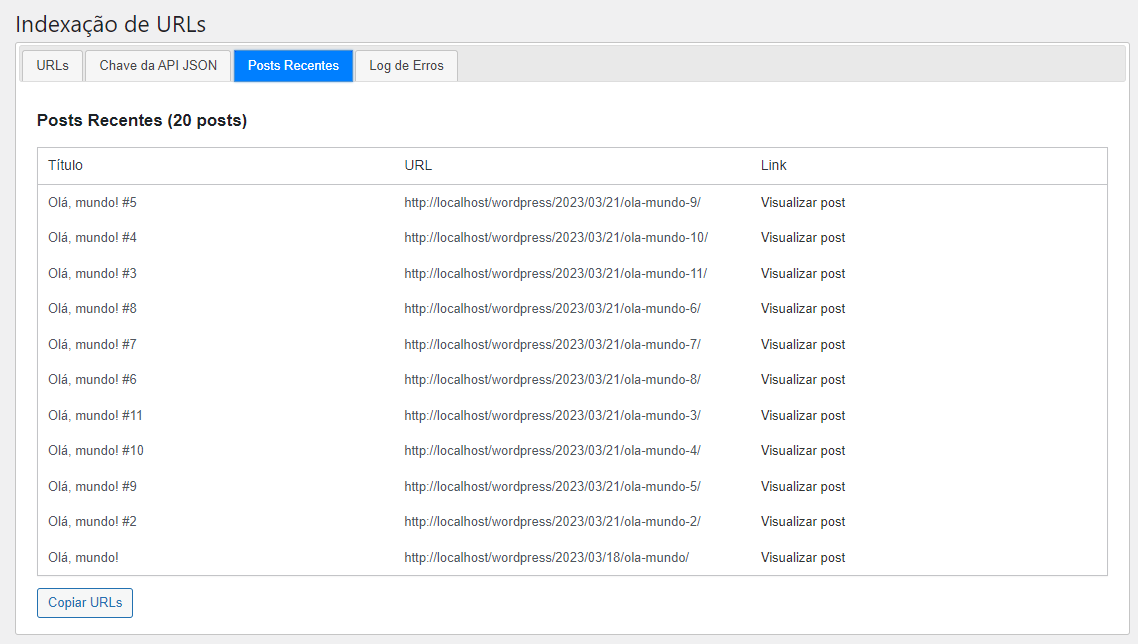Click the unnumbered Olá, mundo! title
Viewport: 1138px width, 644px height.
(x=83, y=558)
